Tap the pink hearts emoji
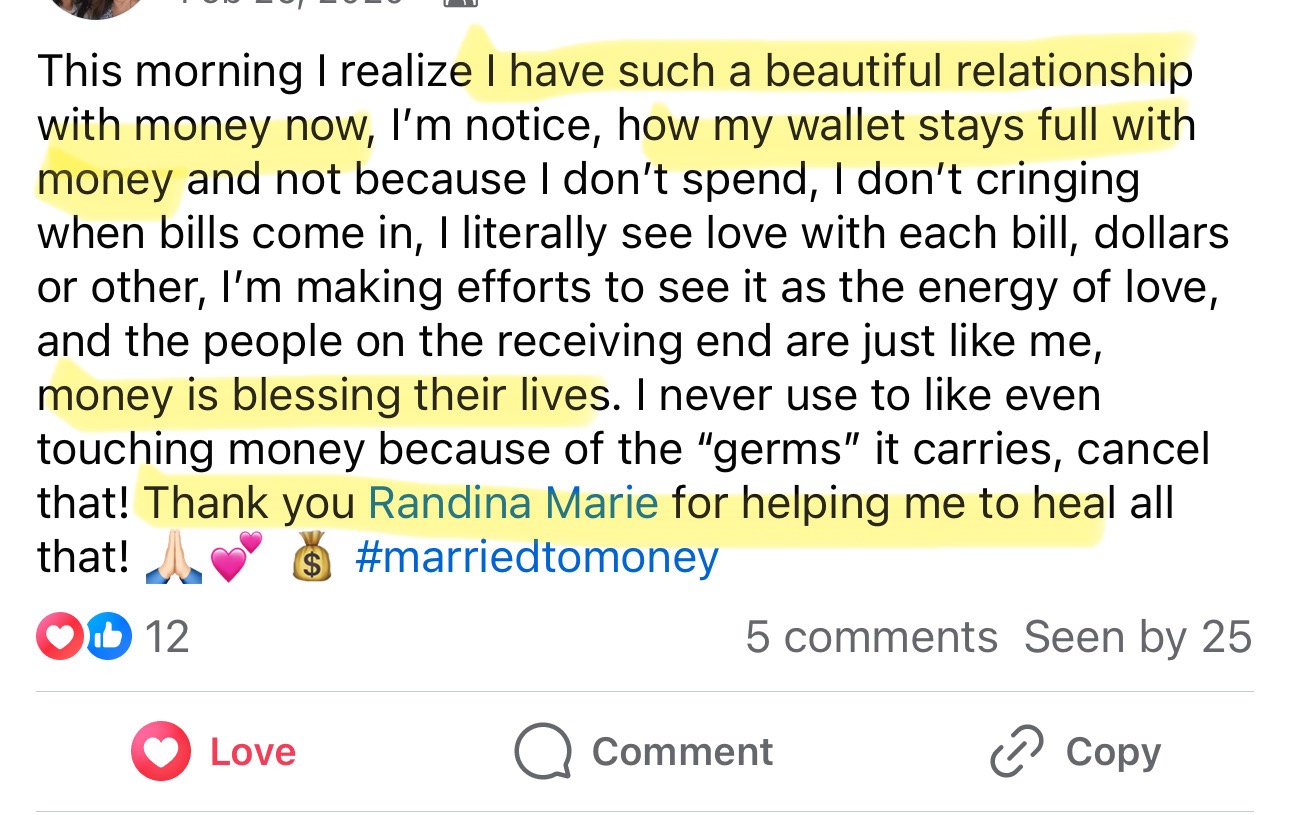 [x=235, y=558]
